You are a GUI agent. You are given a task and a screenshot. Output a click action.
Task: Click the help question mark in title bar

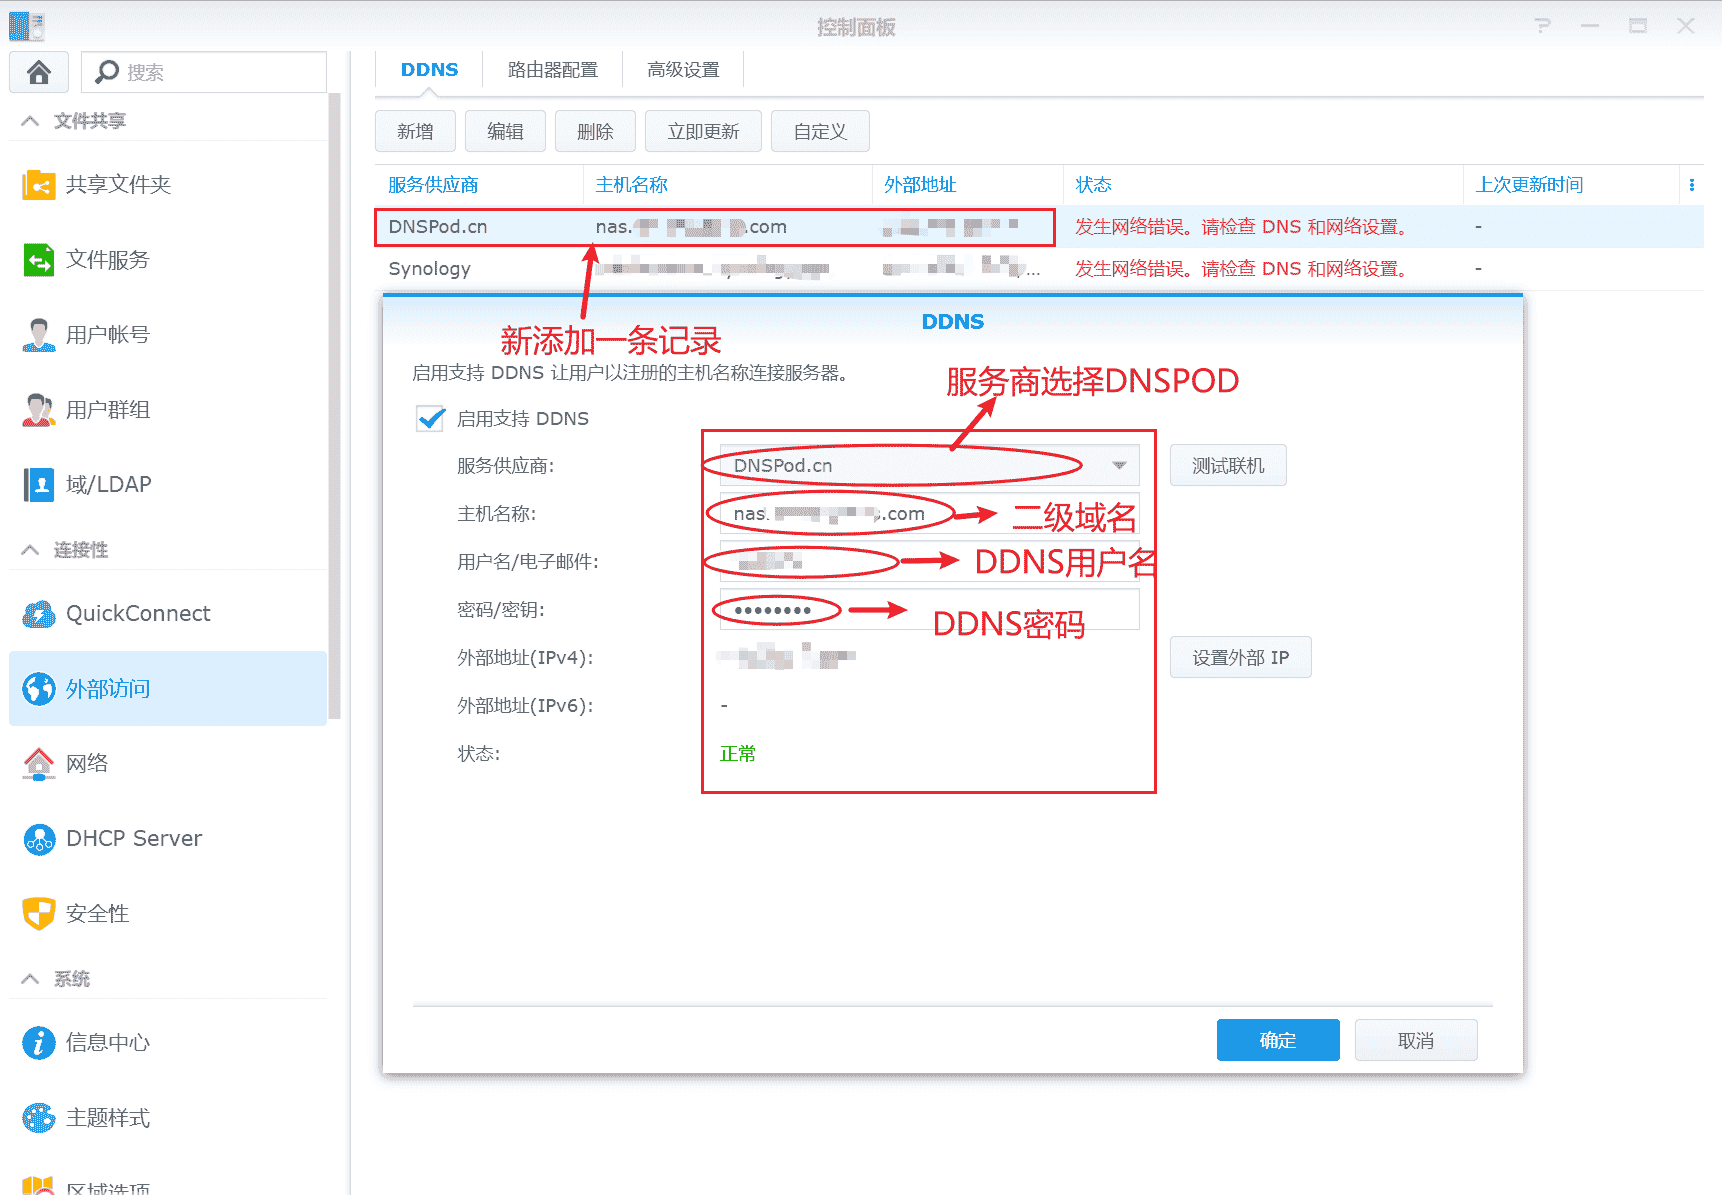point(1543,26)
